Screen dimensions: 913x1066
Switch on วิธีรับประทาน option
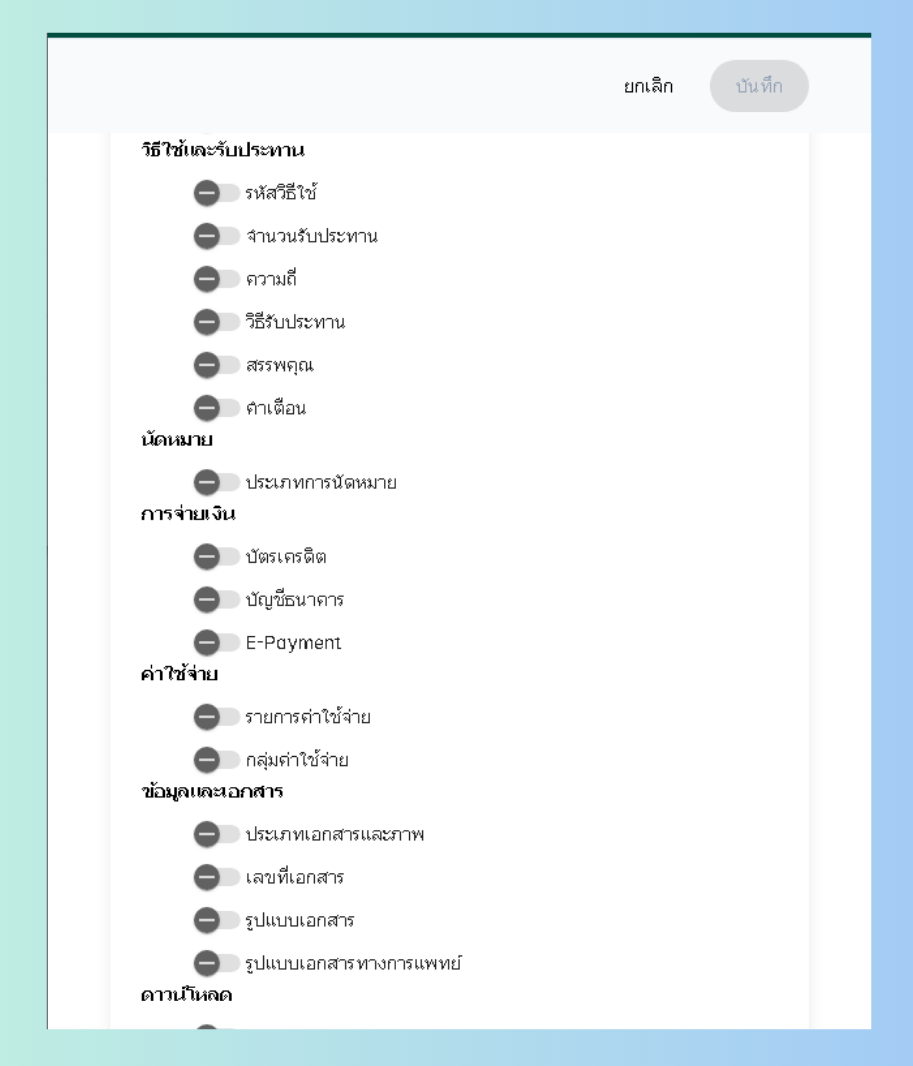[217, 322]
